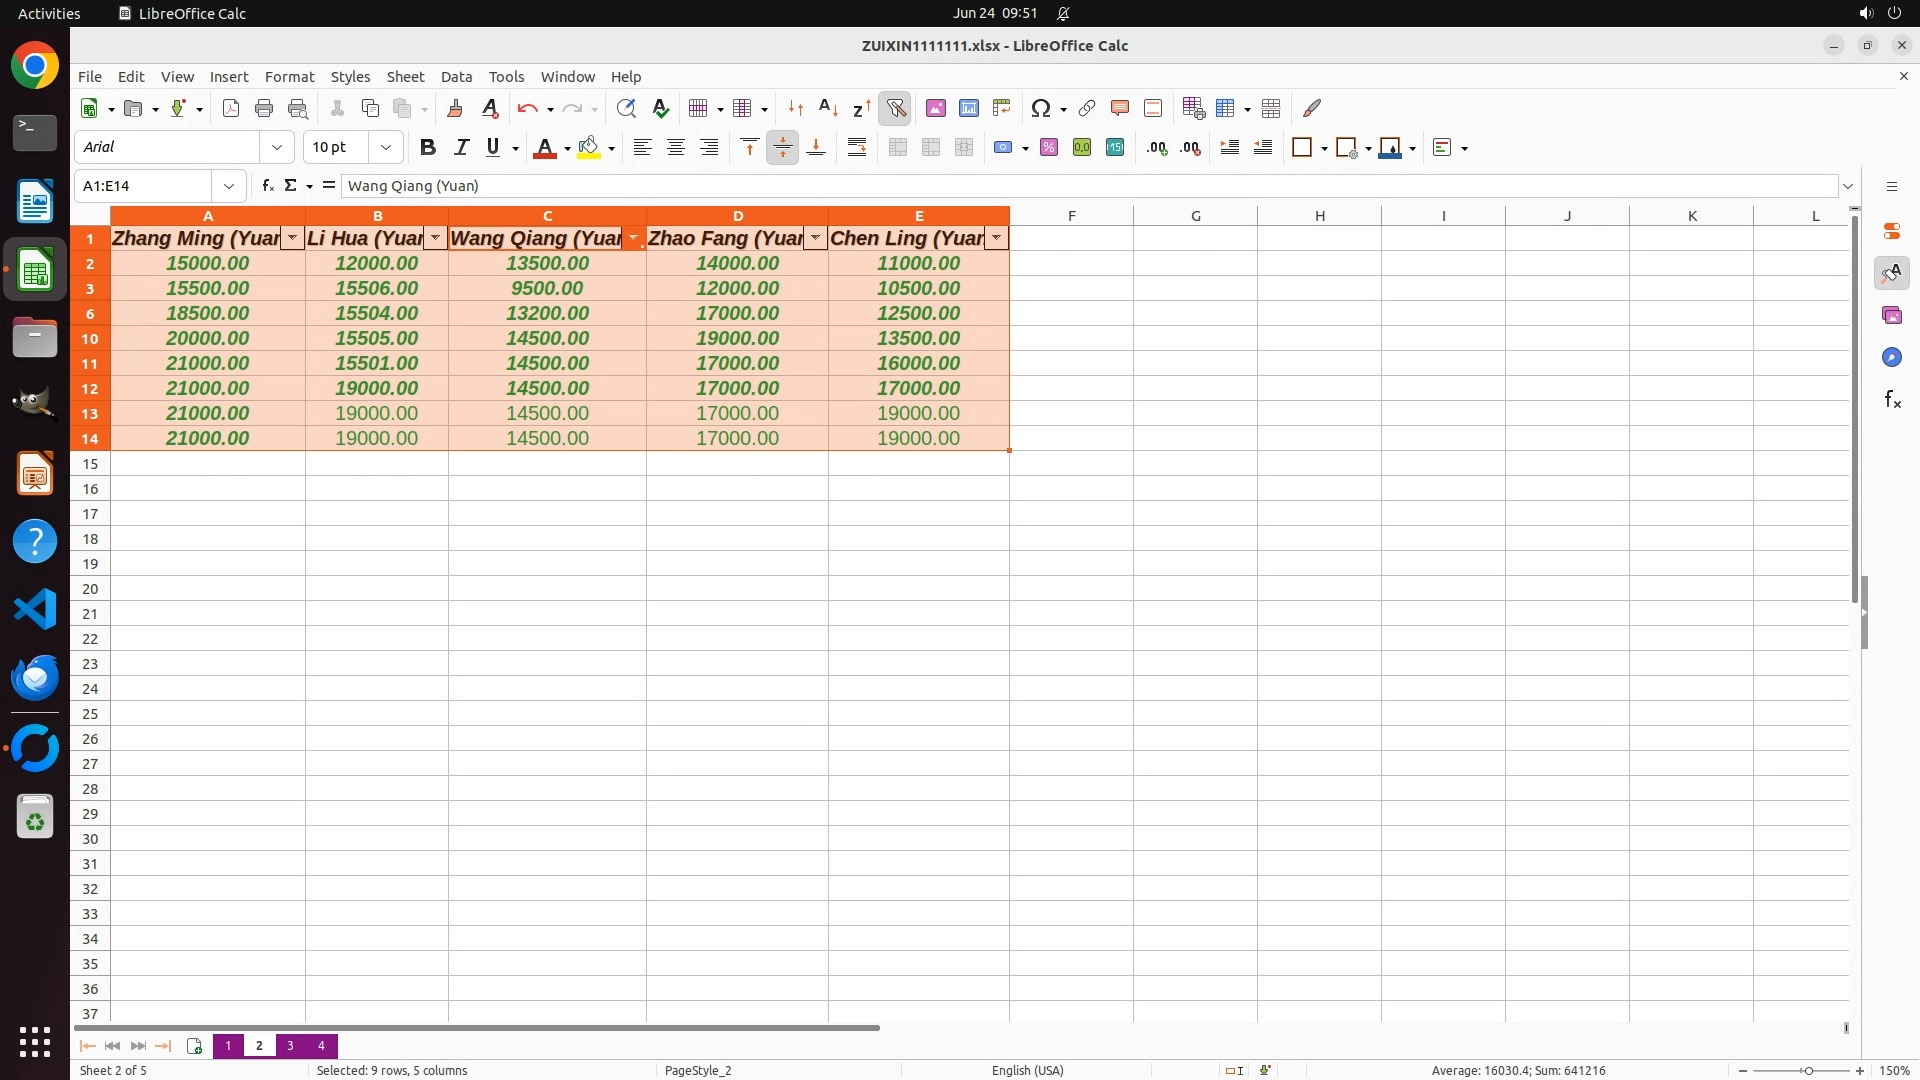Viewport: 1920px width, 1080px height.
Task: Open the Name Box dropdown arrow
Action: coord(229,185)
